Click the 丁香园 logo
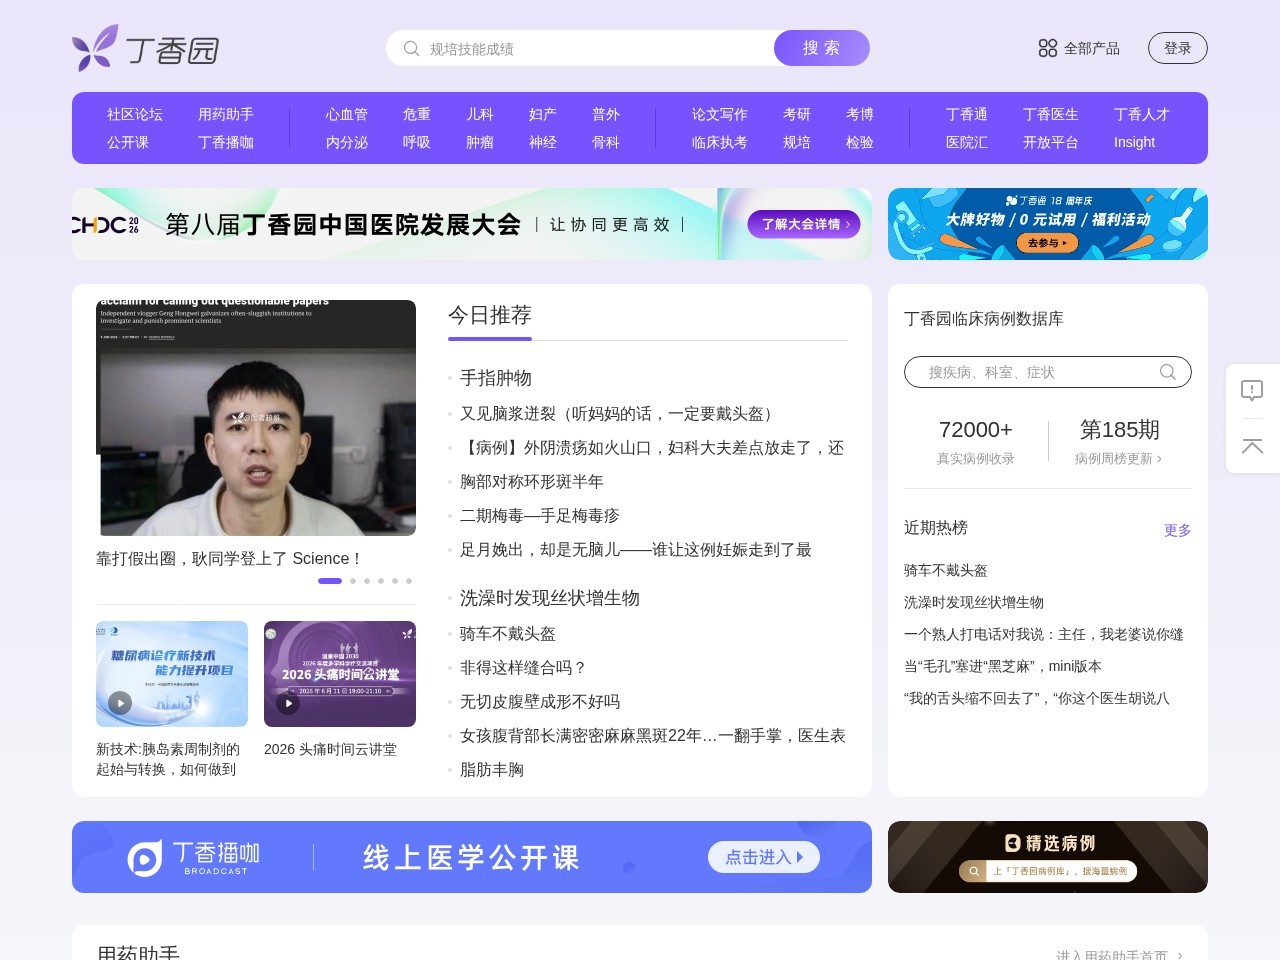The width and height of the screenshot is (1280, 960). (x=146, y=48)
